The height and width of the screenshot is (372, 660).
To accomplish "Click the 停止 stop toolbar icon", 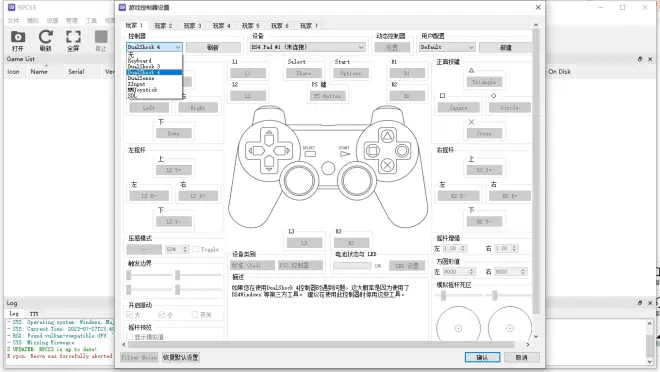I will 101,41.
